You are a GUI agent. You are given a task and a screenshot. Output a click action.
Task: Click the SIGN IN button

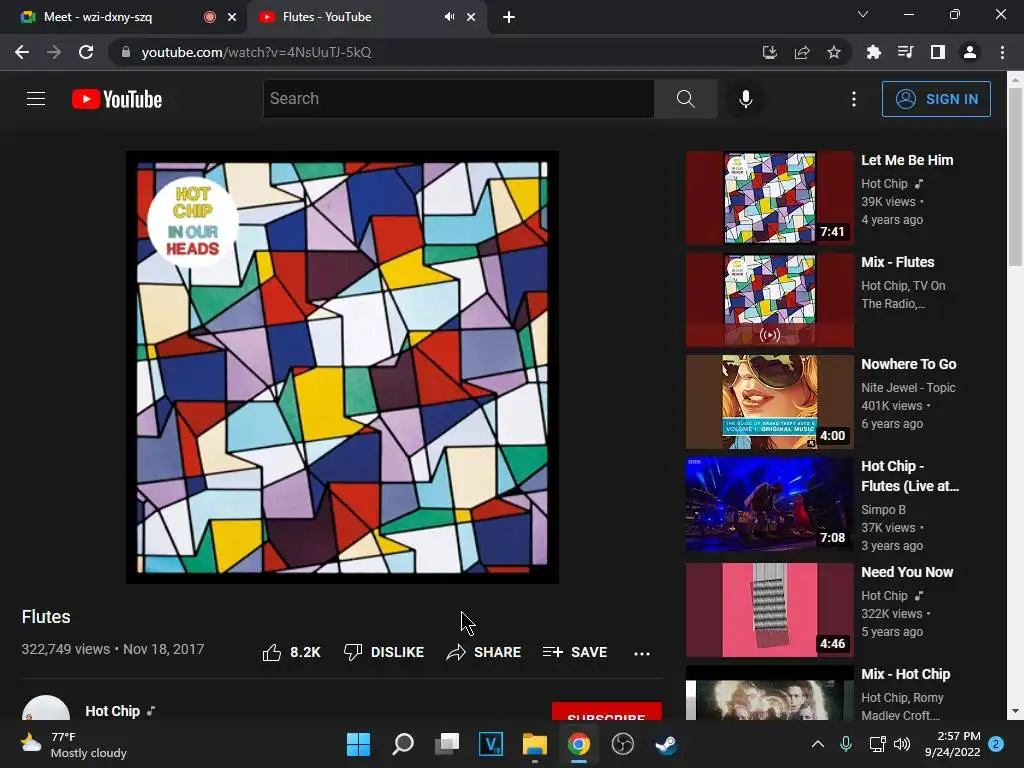(x=936, y=99)
